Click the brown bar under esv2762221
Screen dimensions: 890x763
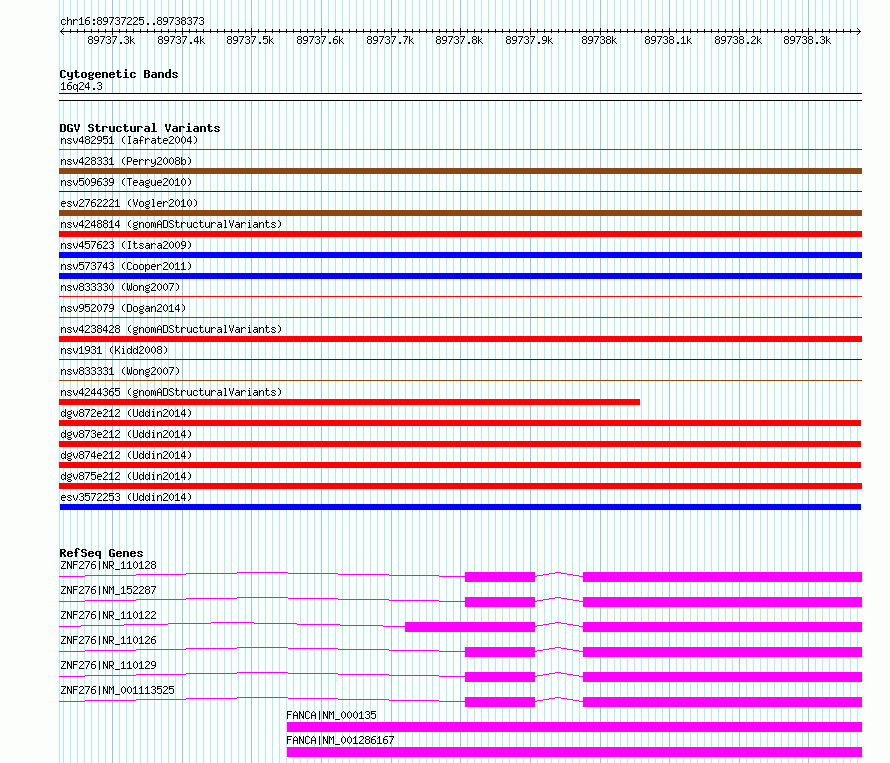[460, 213]
